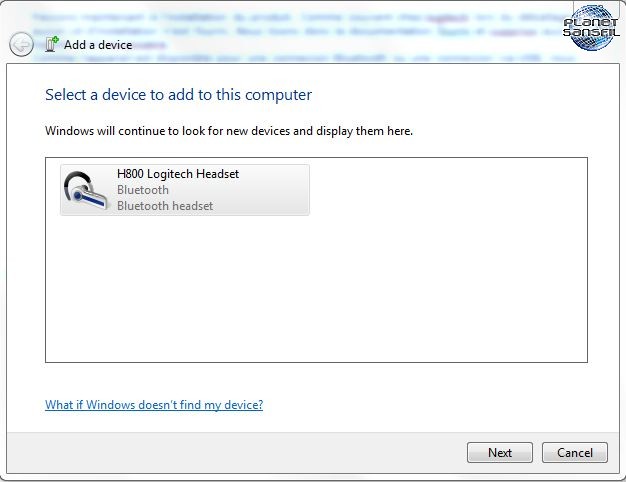Click the "H800 Logitech Headset" device name
The image size is (626, 482).
(178, 174)
